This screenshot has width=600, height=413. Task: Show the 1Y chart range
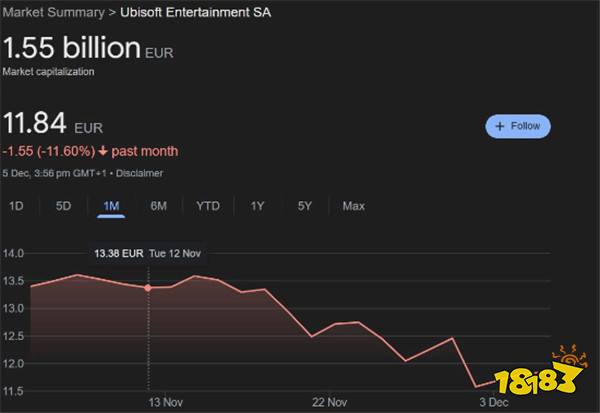click(257, 206)
